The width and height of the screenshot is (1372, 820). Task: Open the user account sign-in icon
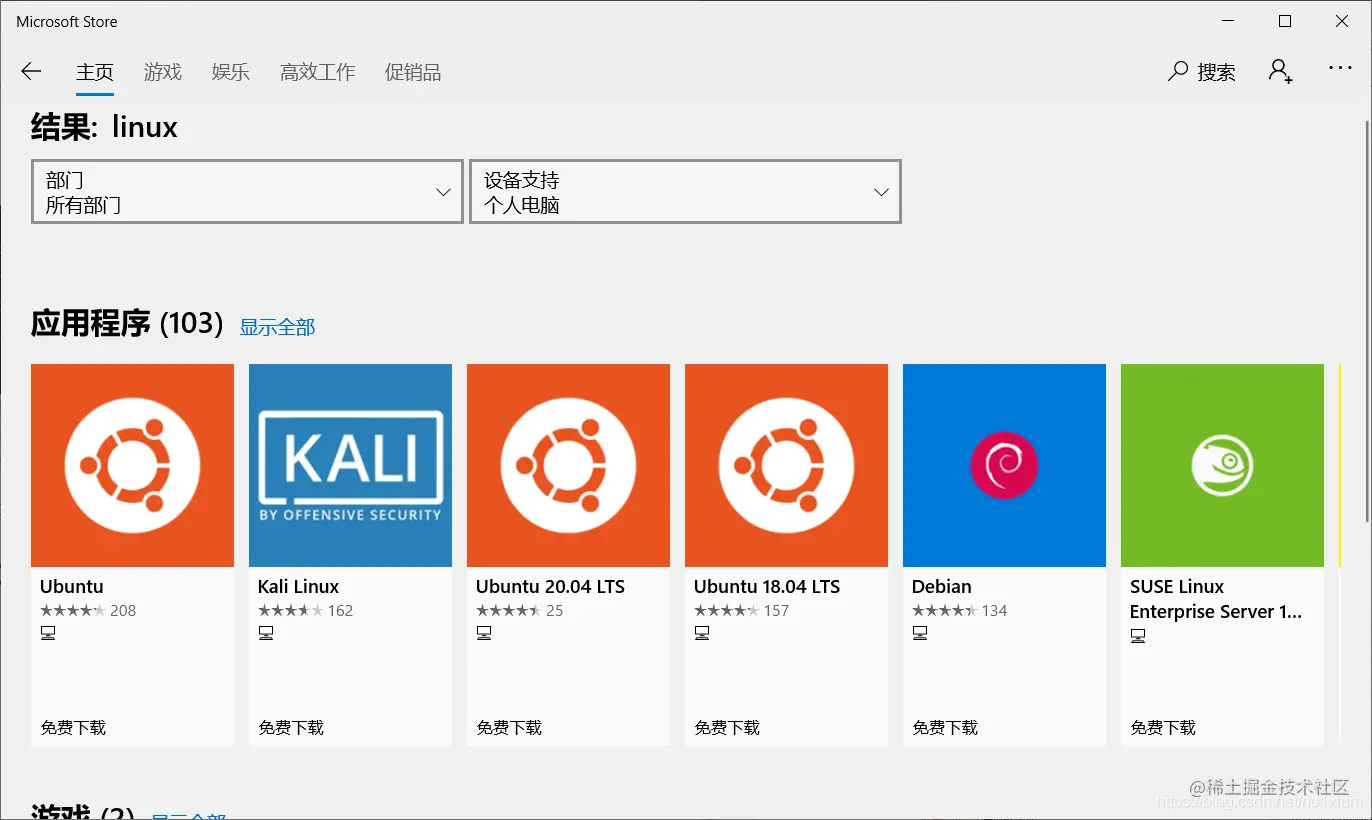[x=1280, y=71]
